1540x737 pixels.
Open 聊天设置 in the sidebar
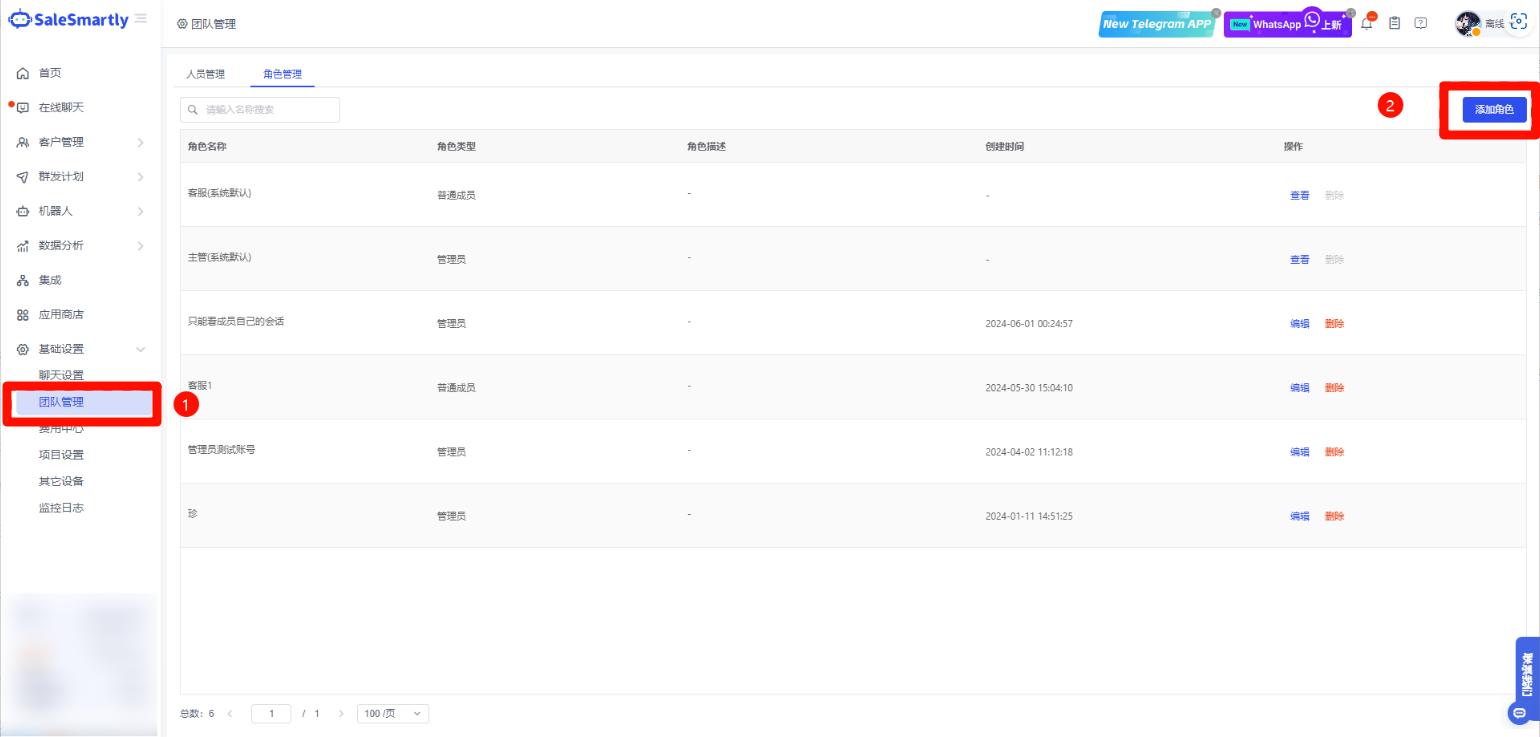point(61,375)
